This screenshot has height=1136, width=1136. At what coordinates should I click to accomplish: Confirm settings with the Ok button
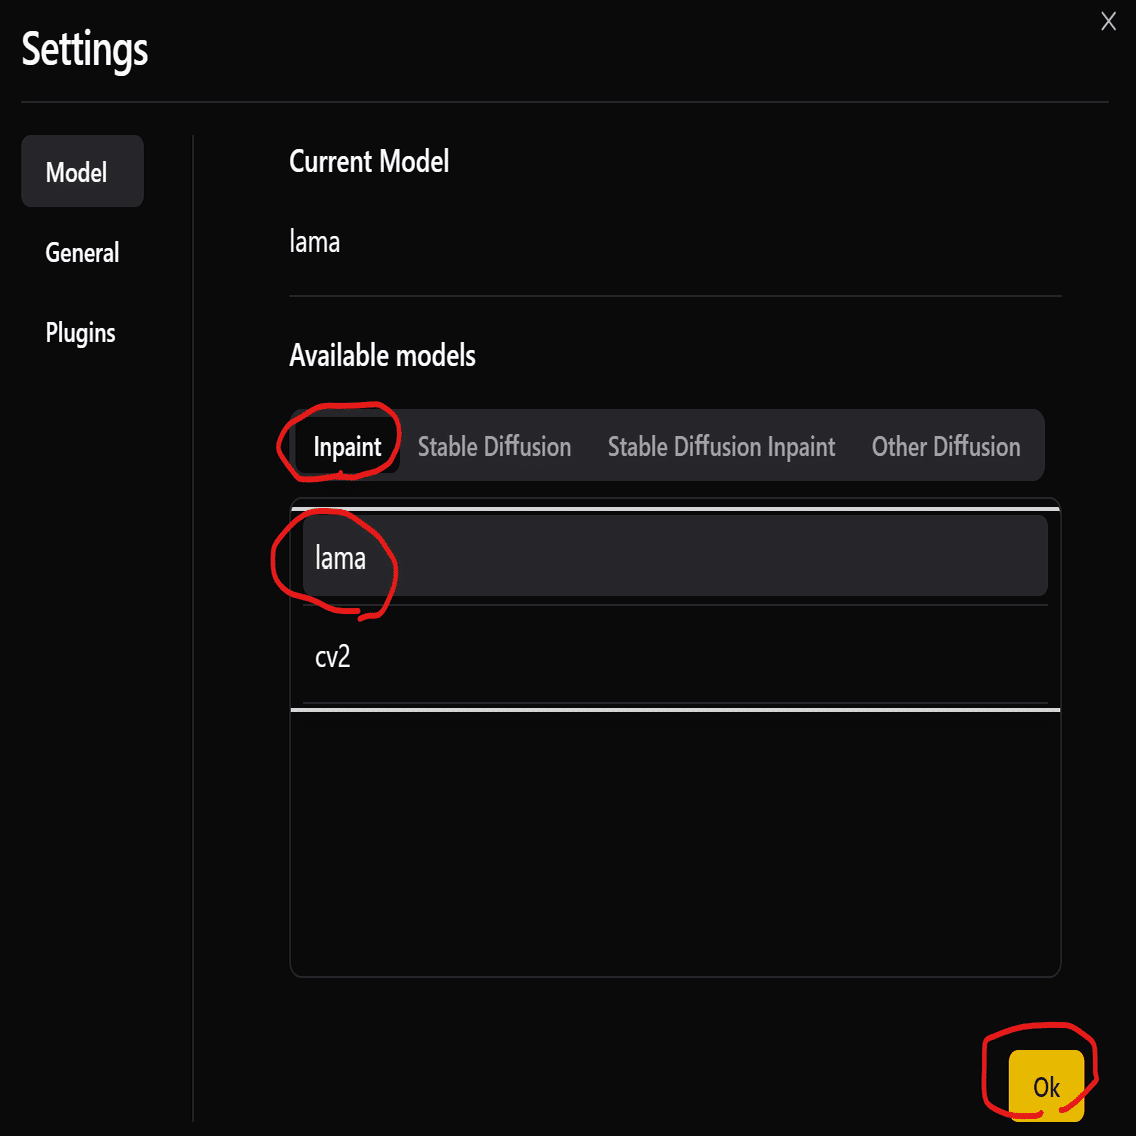(x=1046, y=1086)
